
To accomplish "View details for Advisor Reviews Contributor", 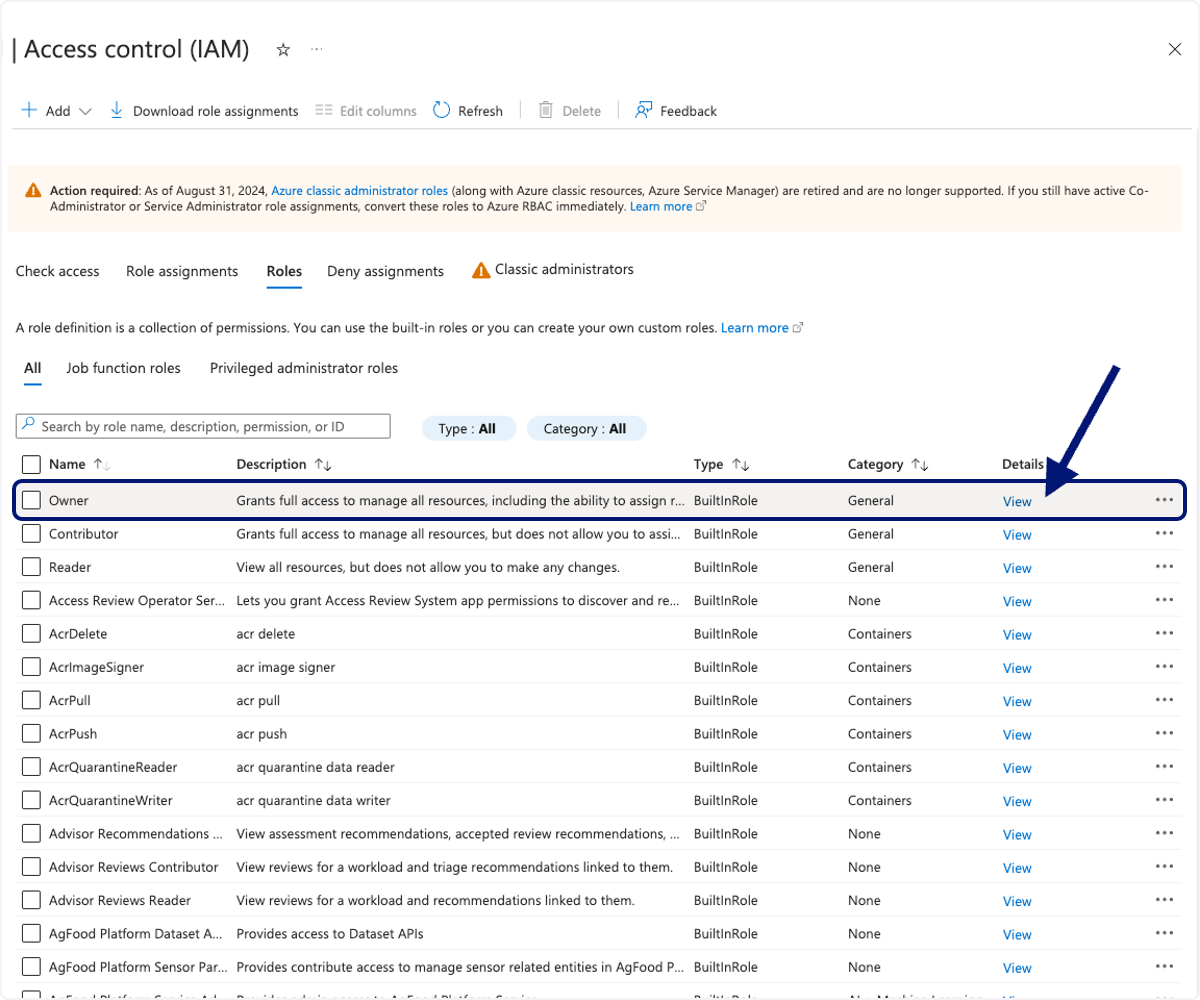I will (x=1017, y=868).
